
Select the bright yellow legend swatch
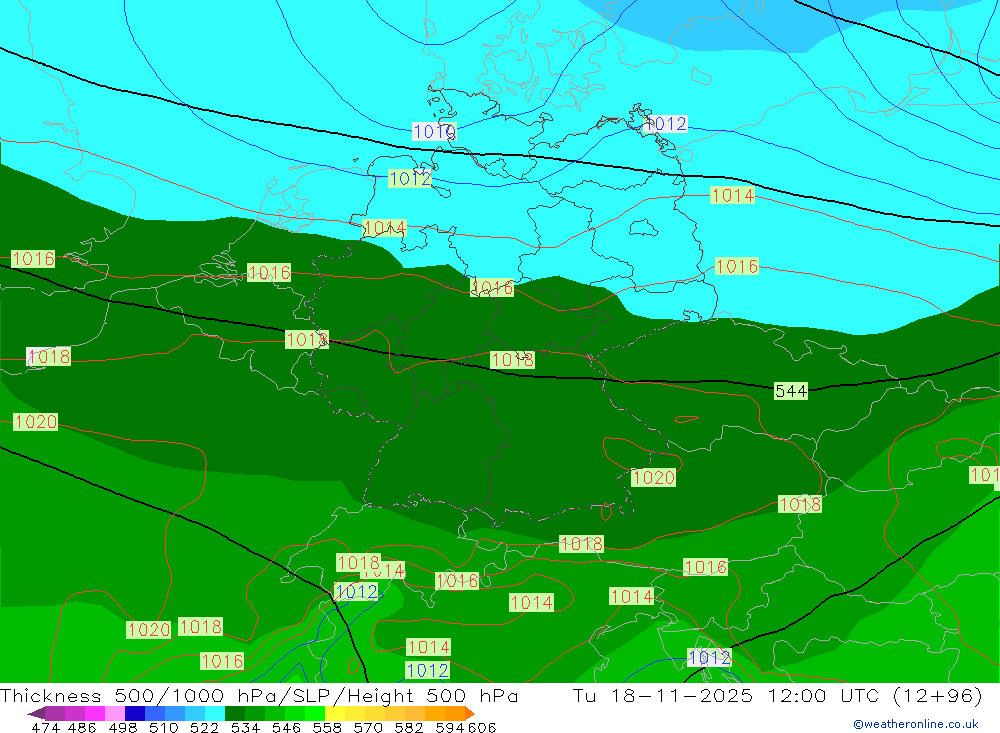[335, 713]
